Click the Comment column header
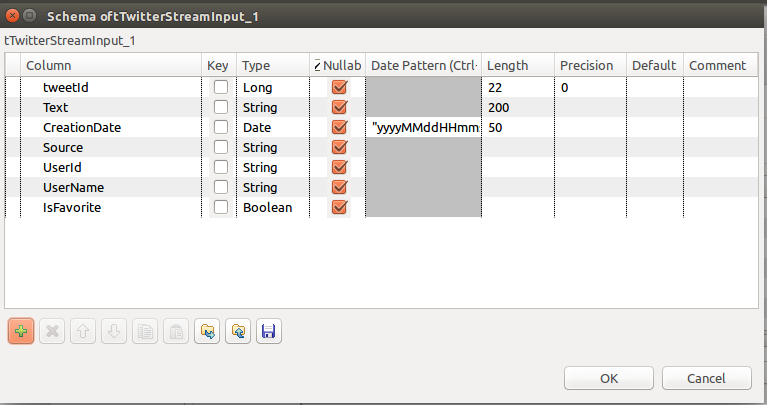This screenshot has height=405, width=767. pyautogui.click(x=721, y=65)
